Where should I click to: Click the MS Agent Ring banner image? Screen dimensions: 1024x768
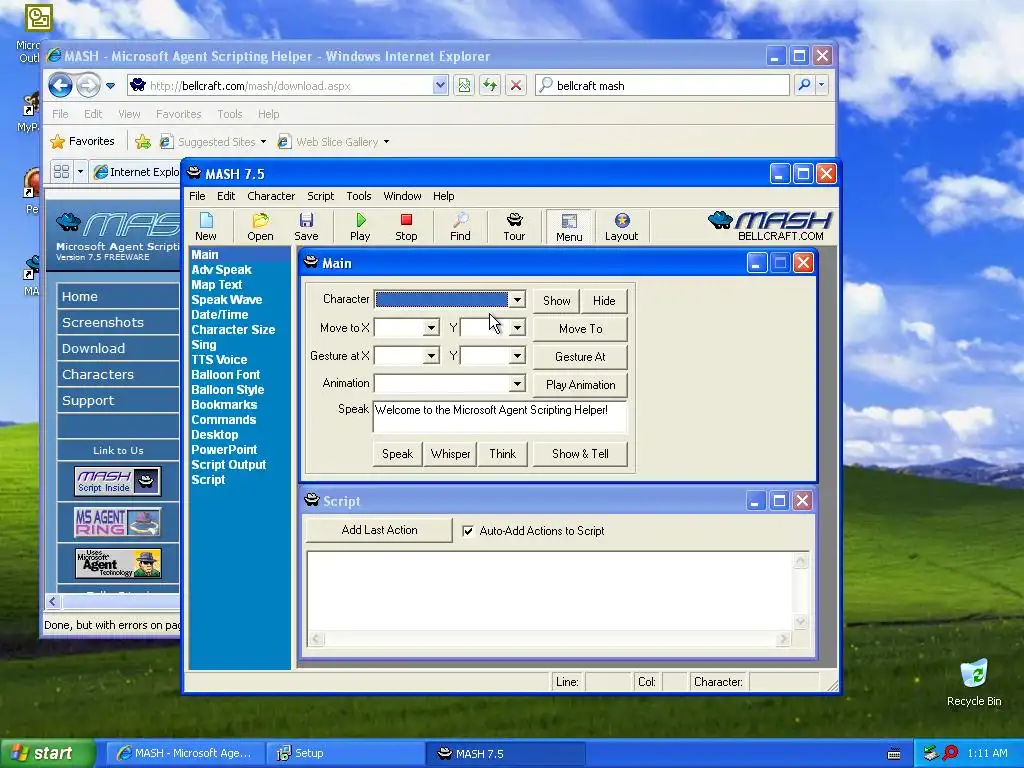coord(118,522)
